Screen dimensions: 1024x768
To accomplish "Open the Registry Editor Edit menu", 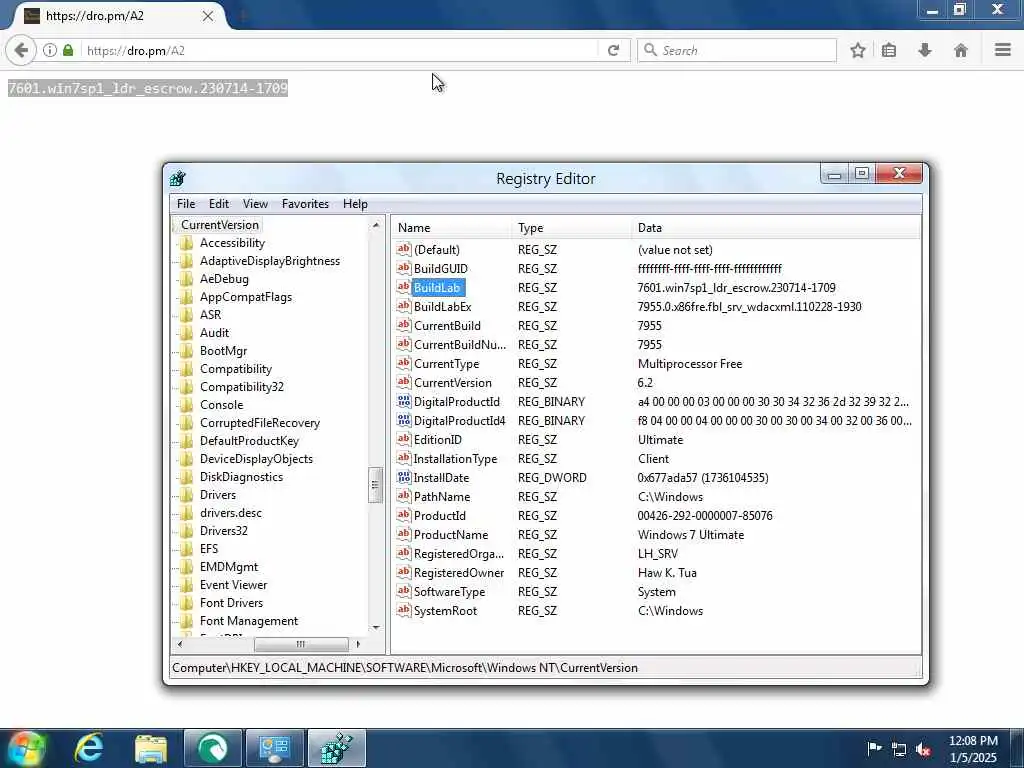I will (x=219, y=204).
